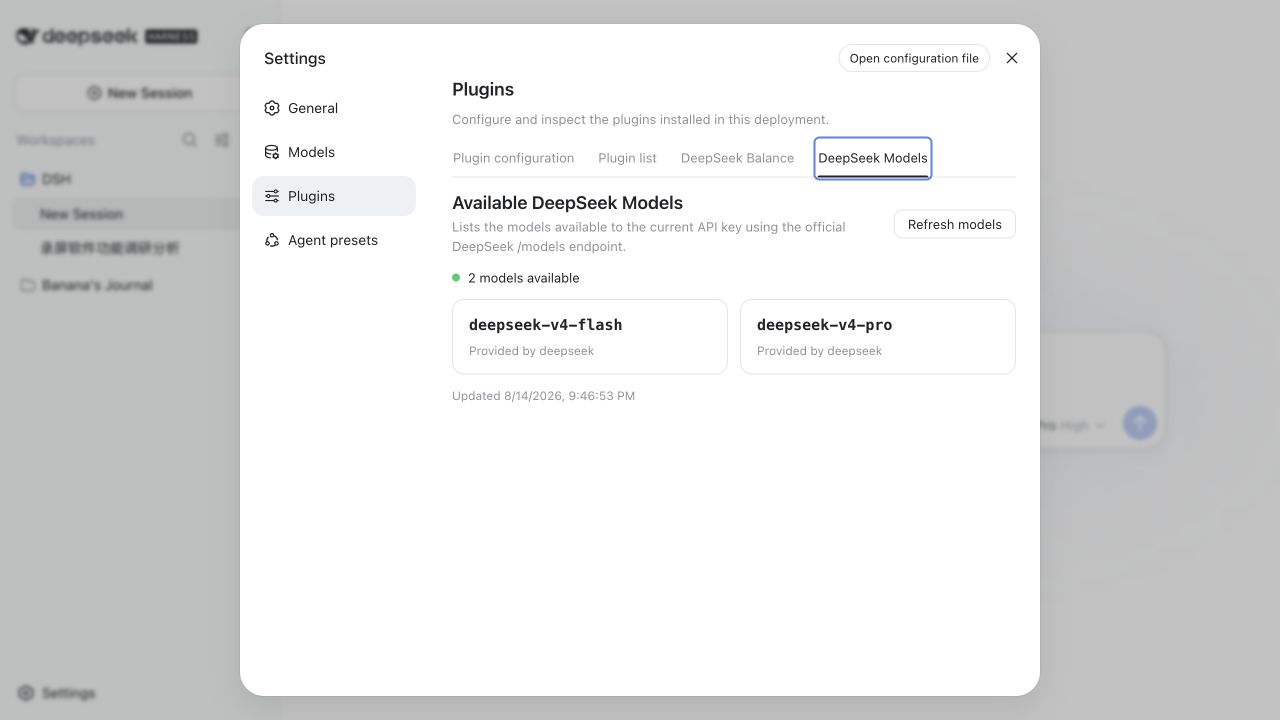
Task: Click Provided by deepseek under deepseek-v4-flash
Action: [531, 351]
